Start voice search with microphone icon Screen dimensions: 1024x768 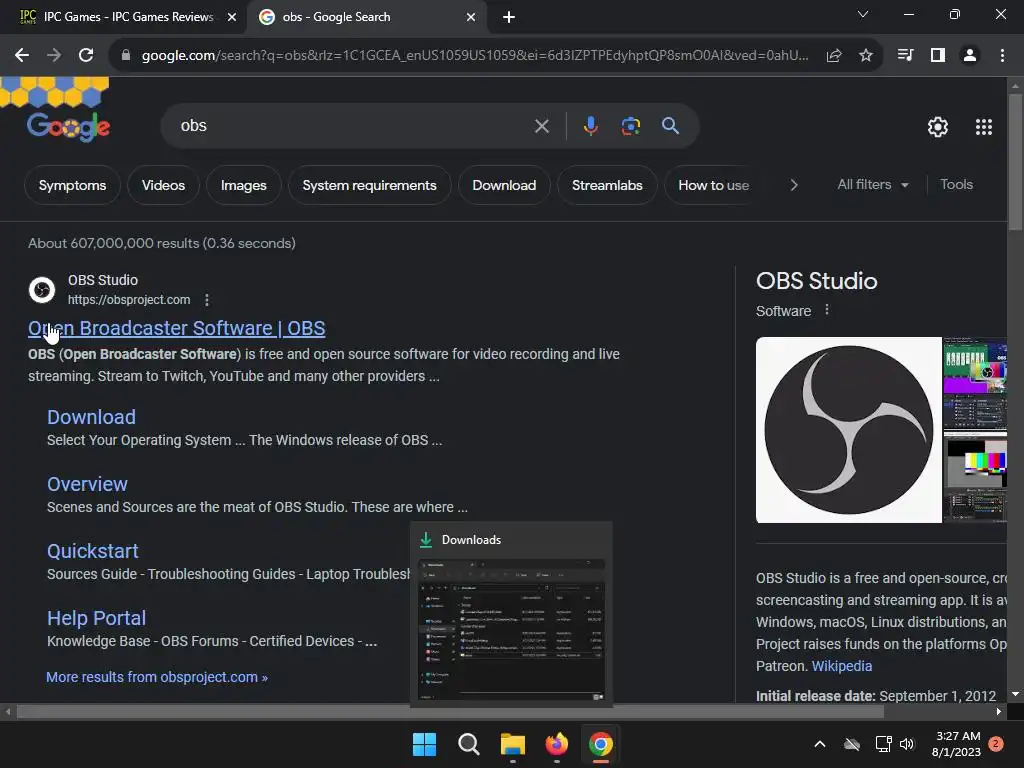[x=590, y=126]
